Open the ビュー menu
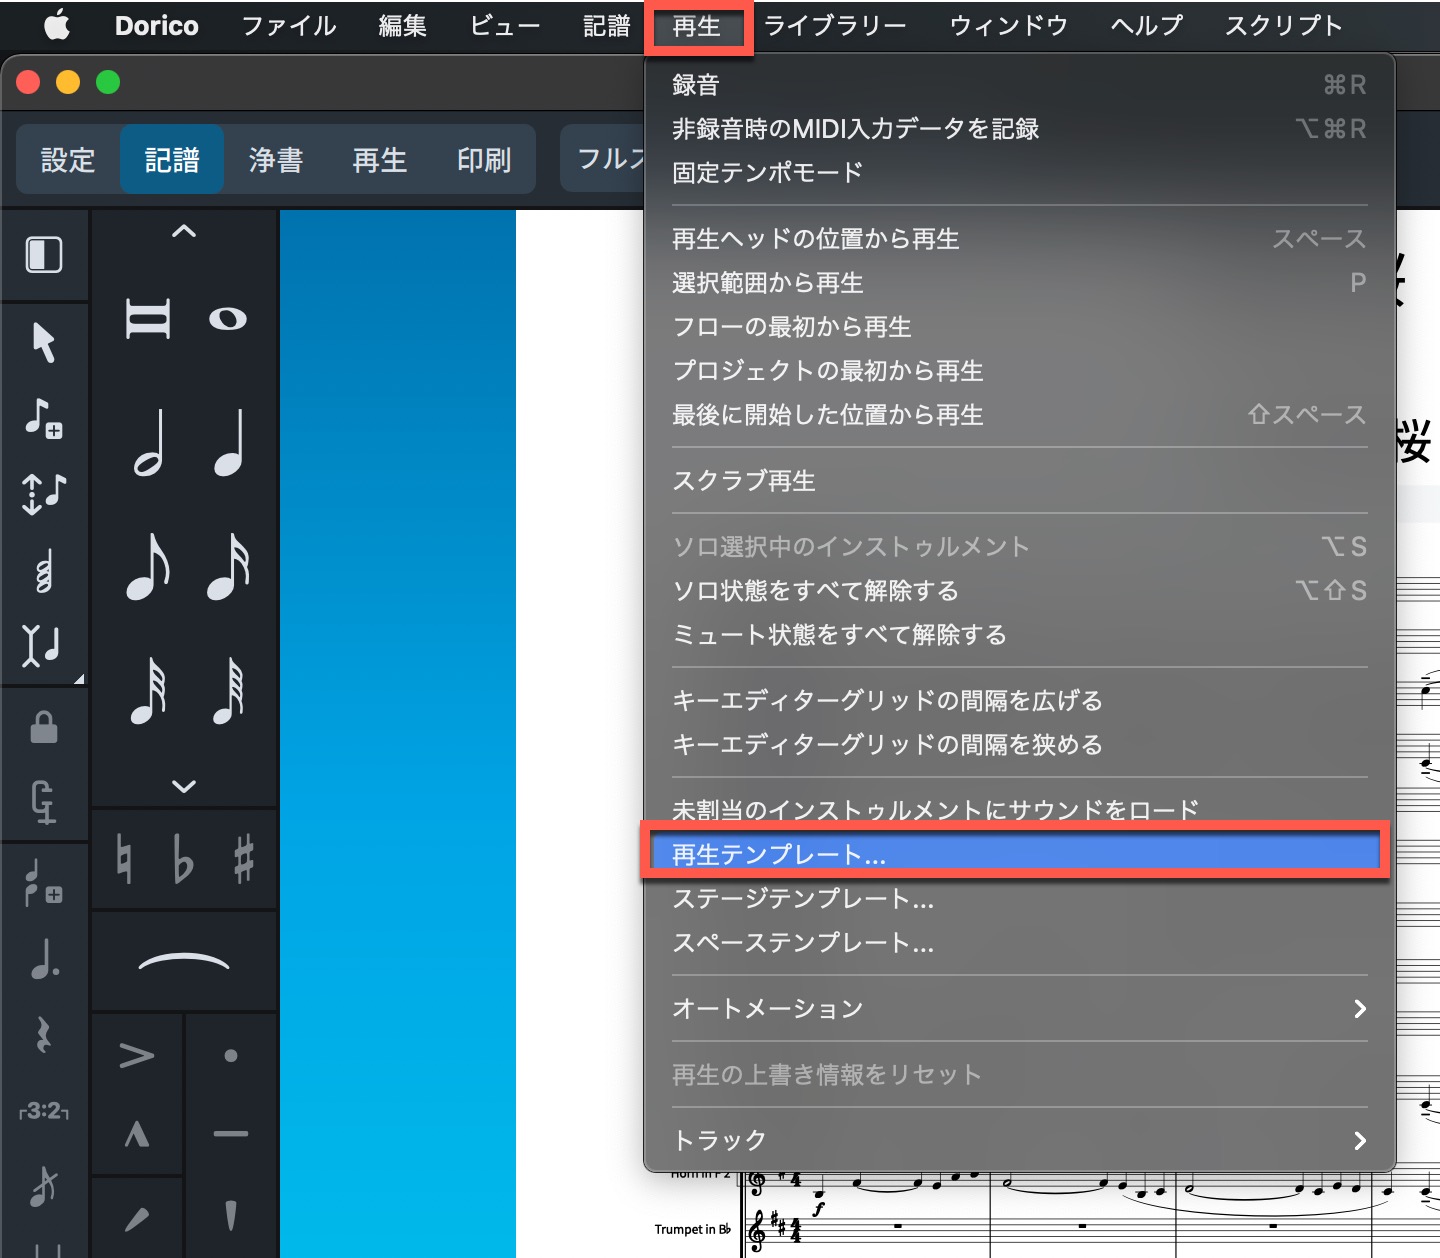 coord(506,26)
